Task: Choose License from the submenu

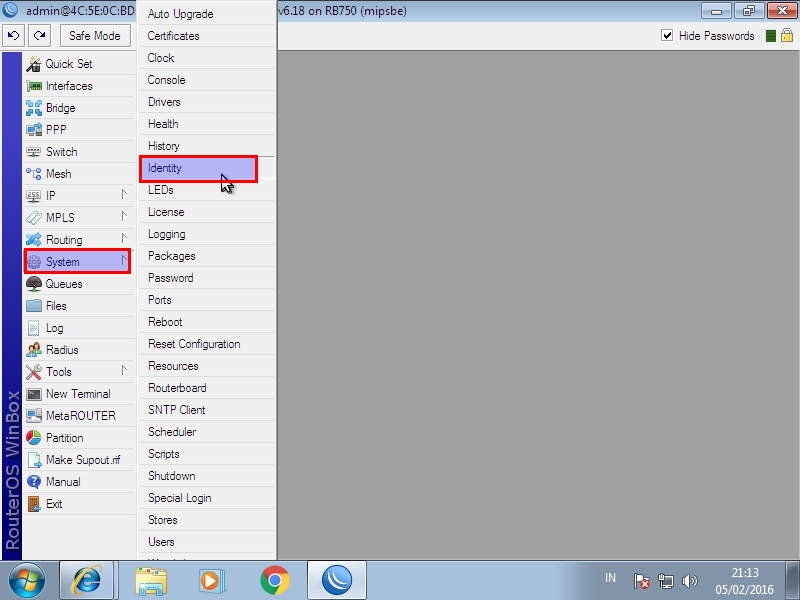Action: [207, 212]
